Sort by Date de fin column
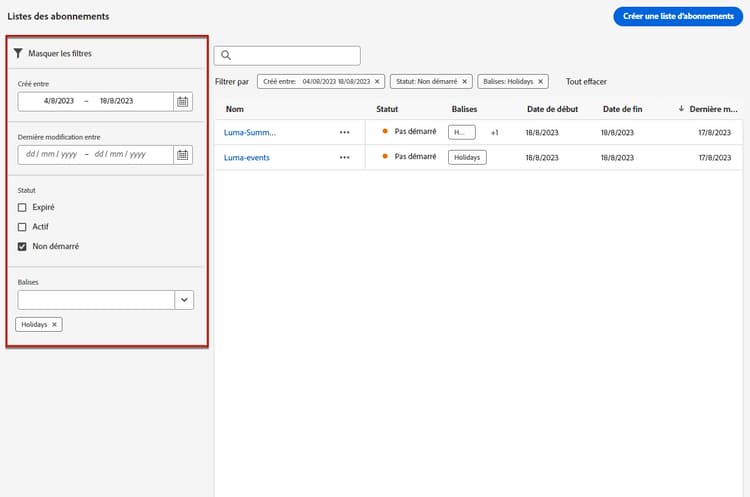750x497 pixels. tap(622, 109)
